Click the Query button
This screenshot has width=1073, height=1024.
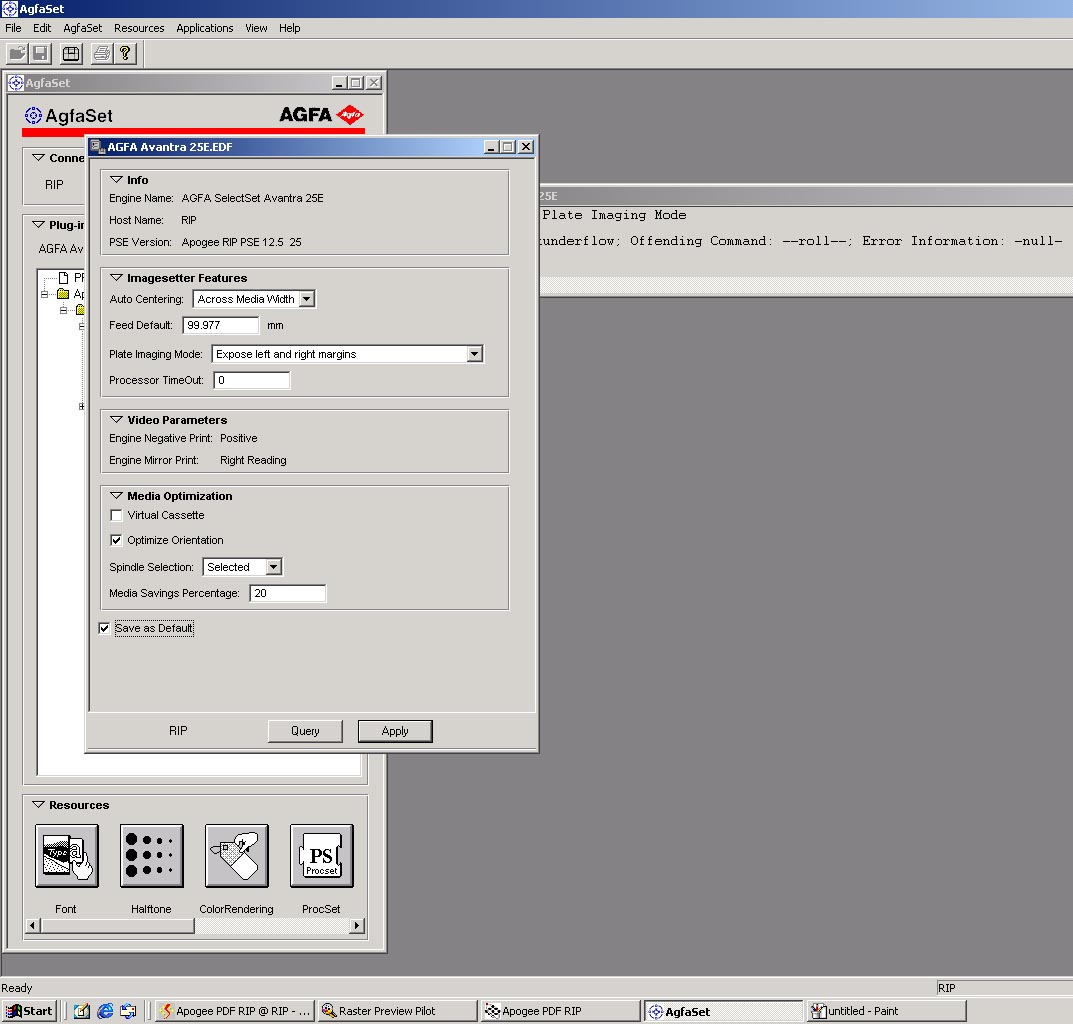[305, 731]
